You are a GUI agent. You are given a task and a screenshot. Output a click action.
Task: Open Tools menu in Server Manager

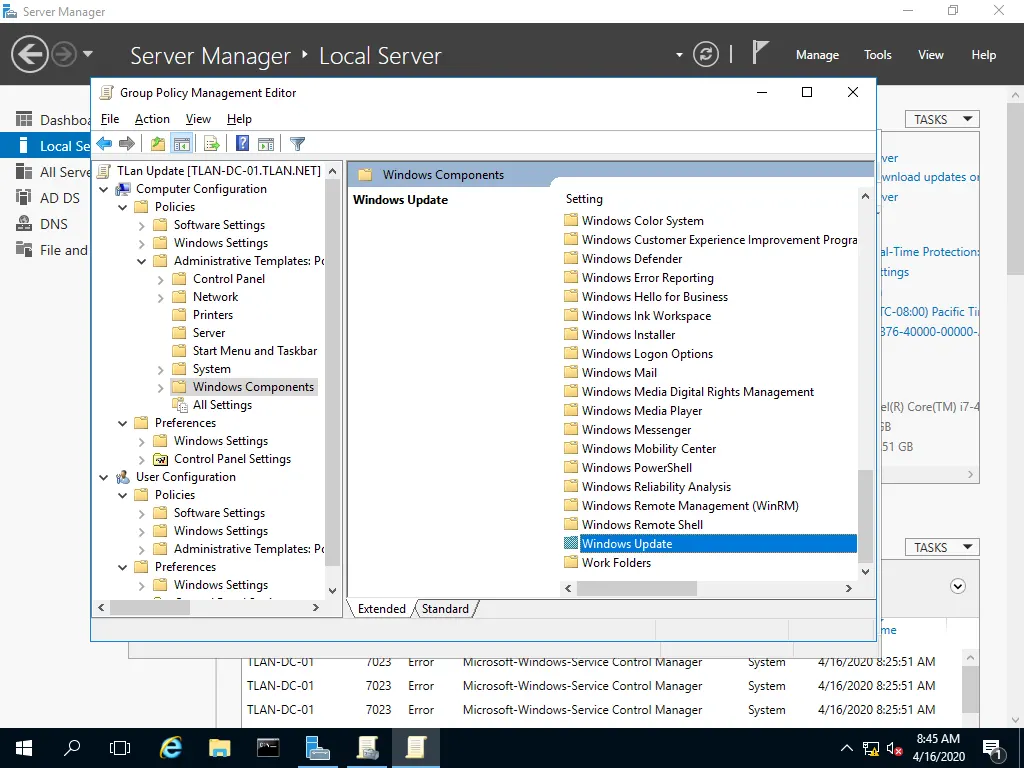click(x=877, y=55)
